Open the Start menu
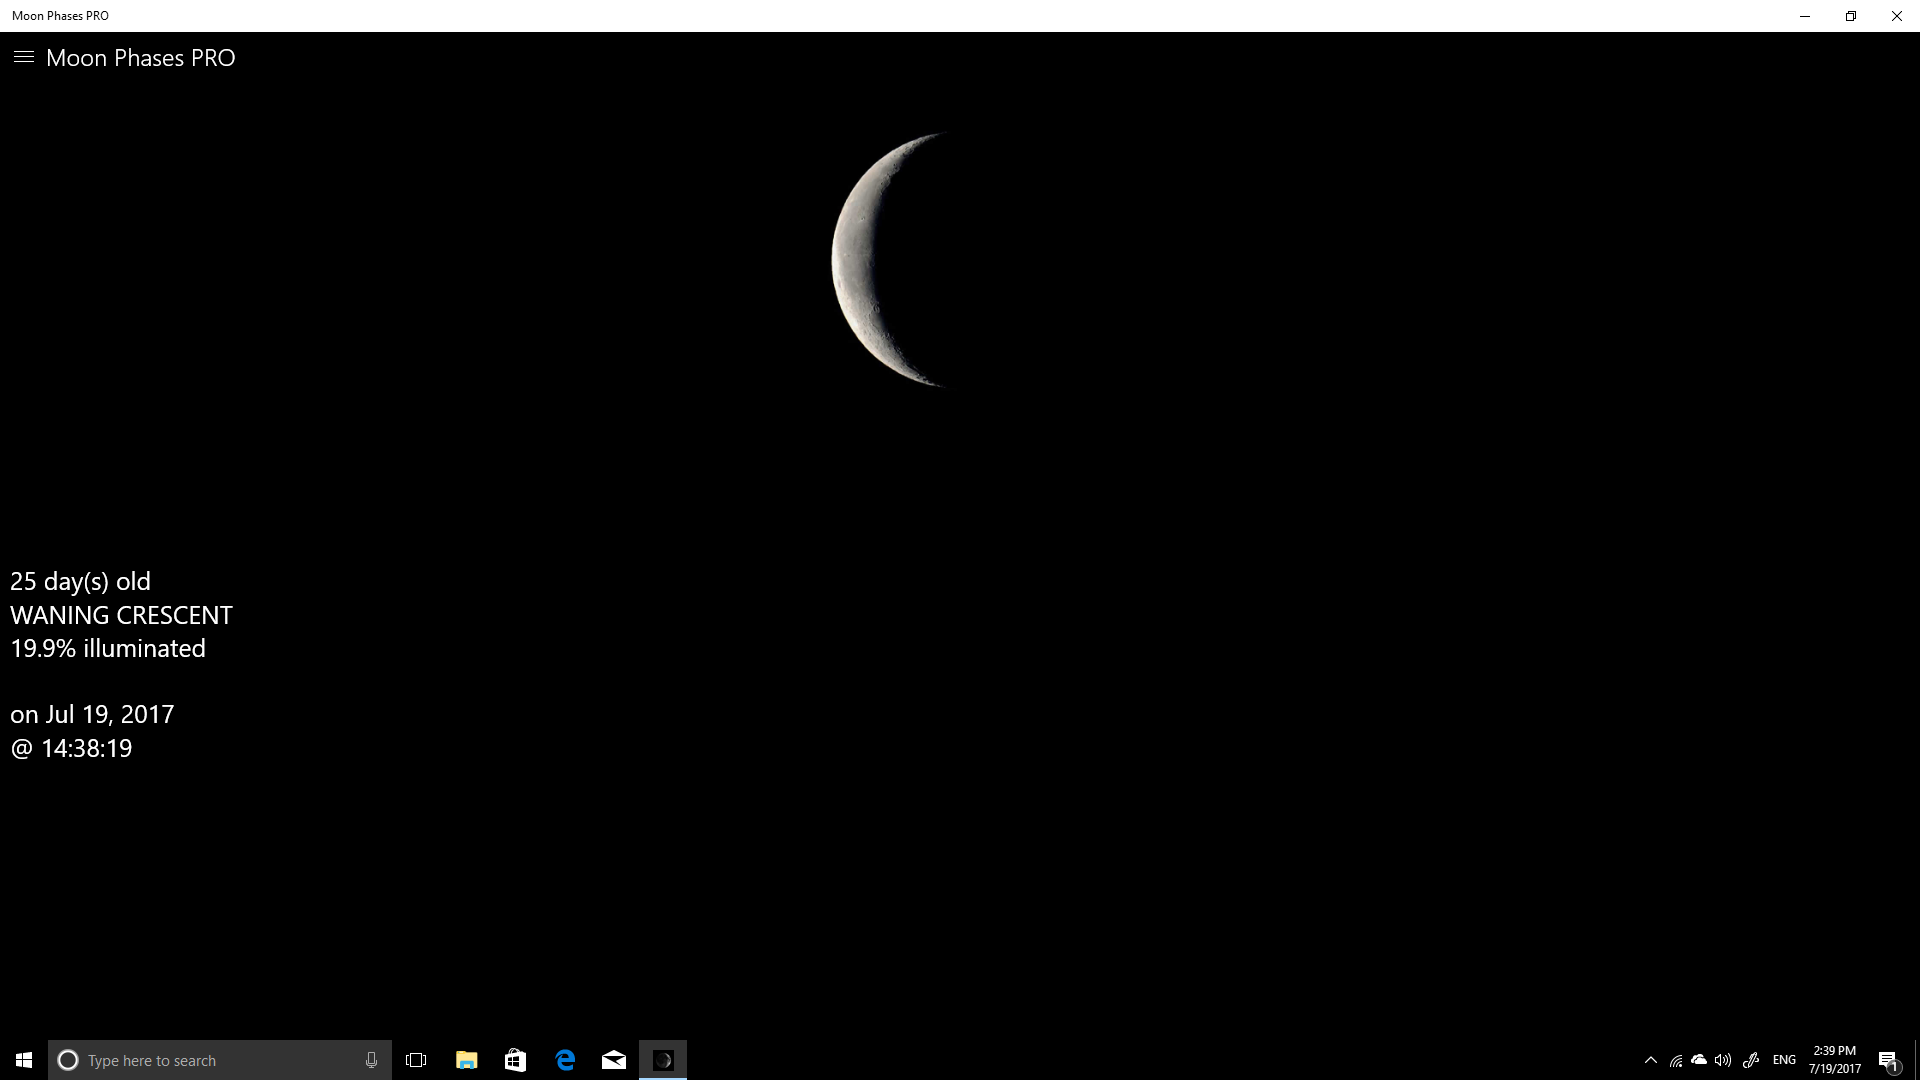The image size is (1920, 1080). click(x=22, y=1059)
